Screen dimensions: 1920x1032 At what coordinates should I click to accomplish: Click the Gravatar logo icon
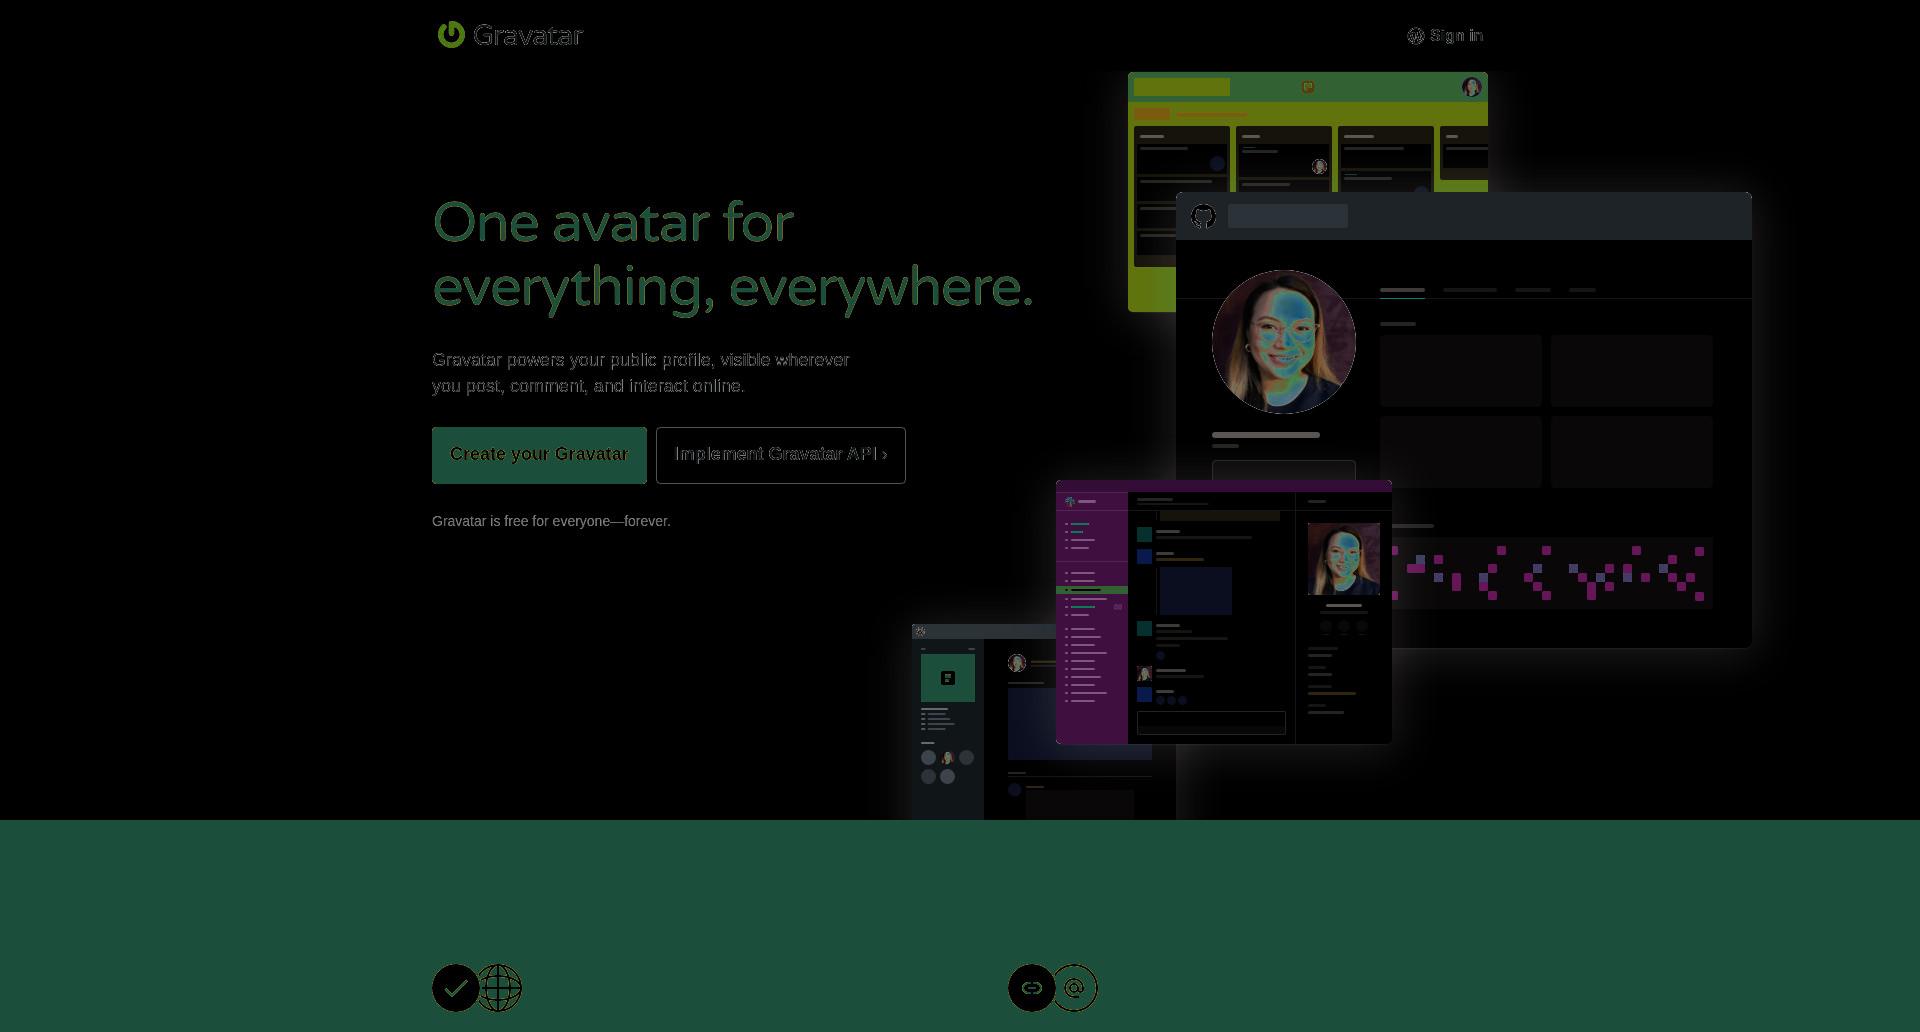point(451,34)
